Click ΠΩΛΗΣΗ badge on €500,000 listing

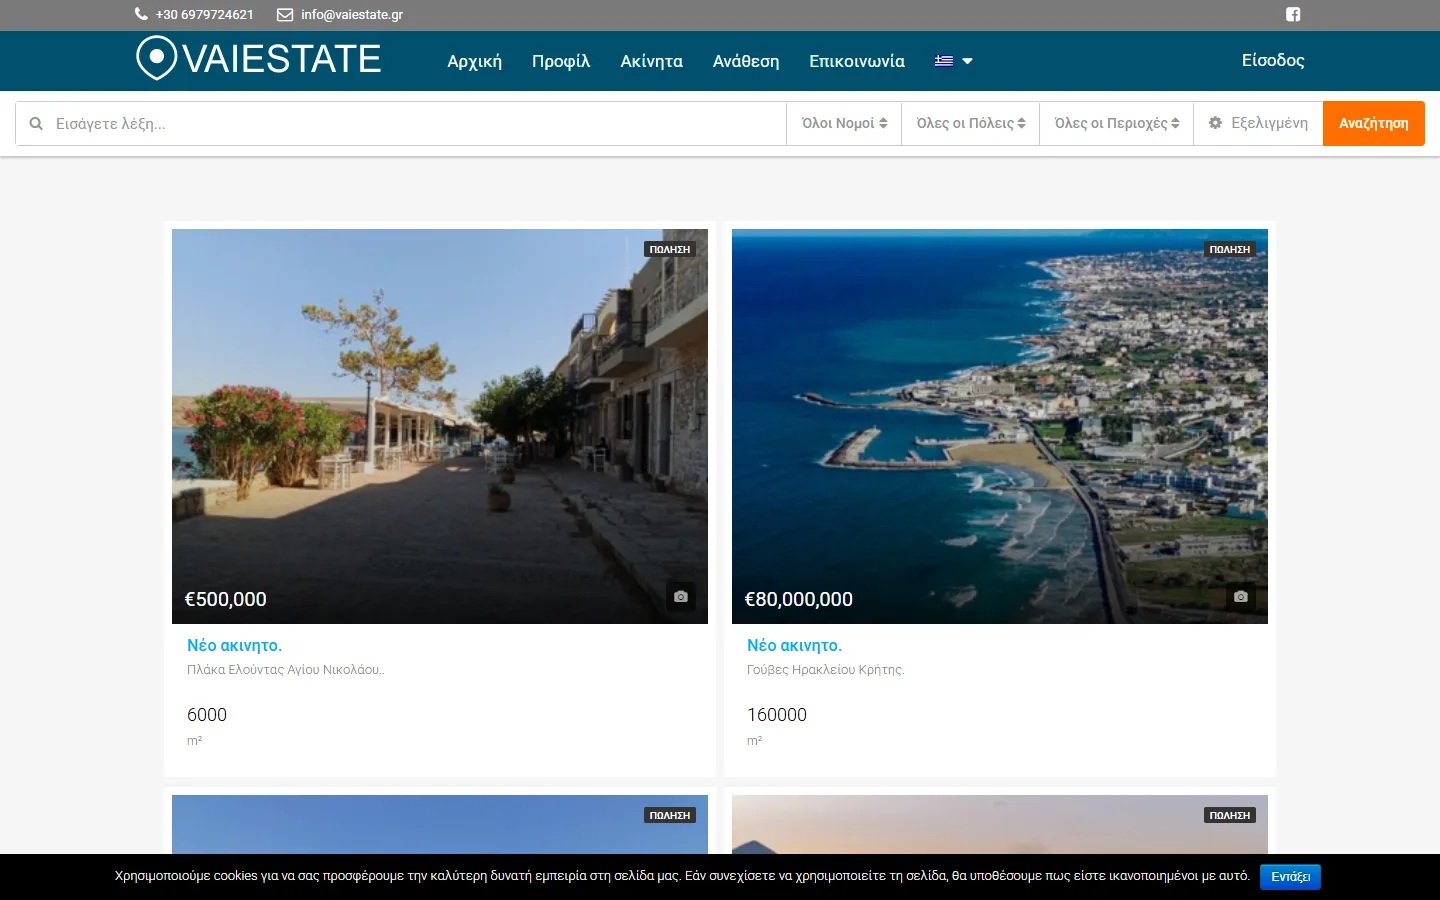click(x=670, y=249)
